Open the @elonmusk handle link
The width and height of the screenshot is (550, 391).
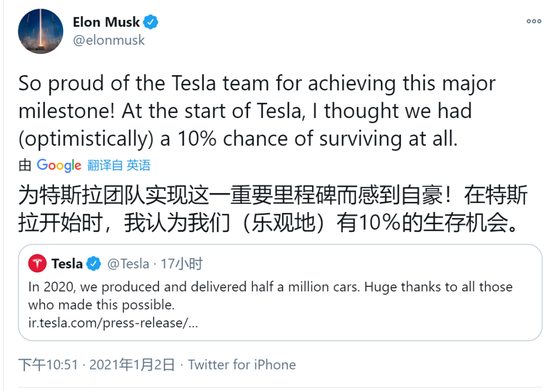coord(109,40)
